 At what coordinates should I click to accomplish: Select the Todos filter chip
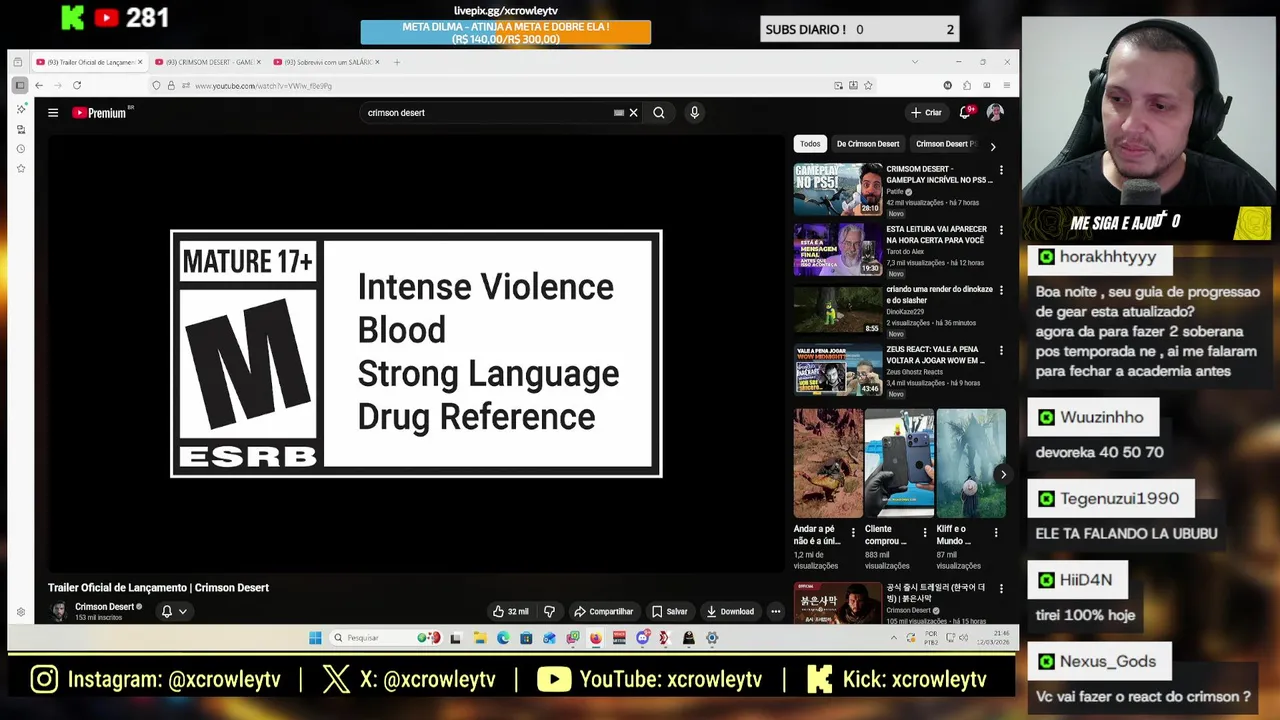(810, 144)
